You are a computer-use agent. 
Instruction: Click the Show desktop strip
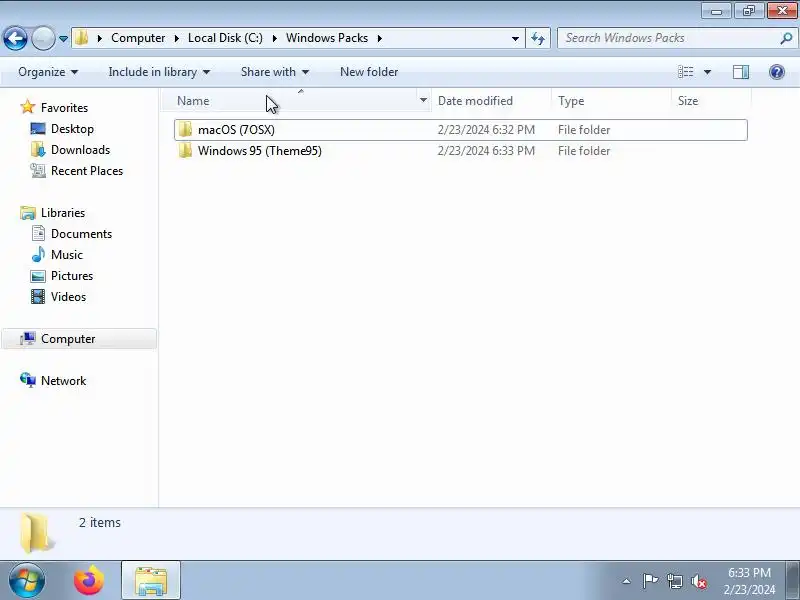coord(793,580)
